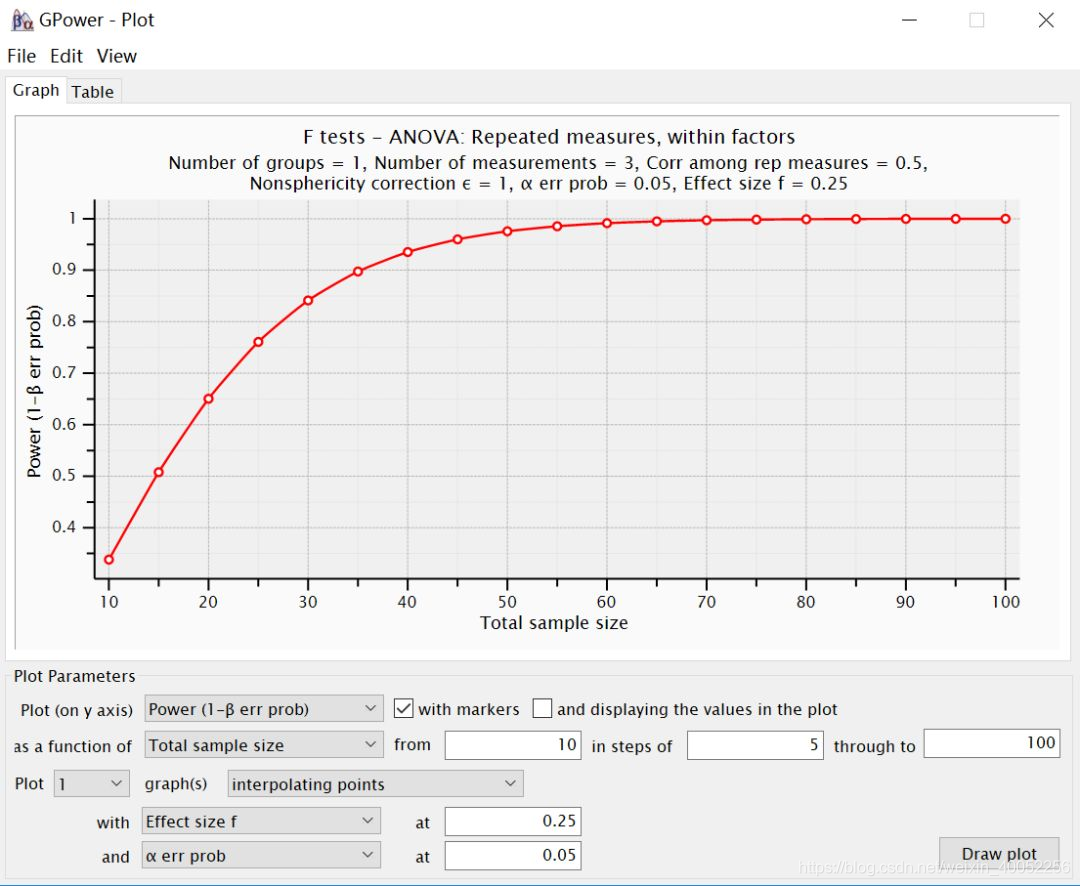Click the data marker at sample size 20
Screen dimensions: 1080x886
coord(209,398)
